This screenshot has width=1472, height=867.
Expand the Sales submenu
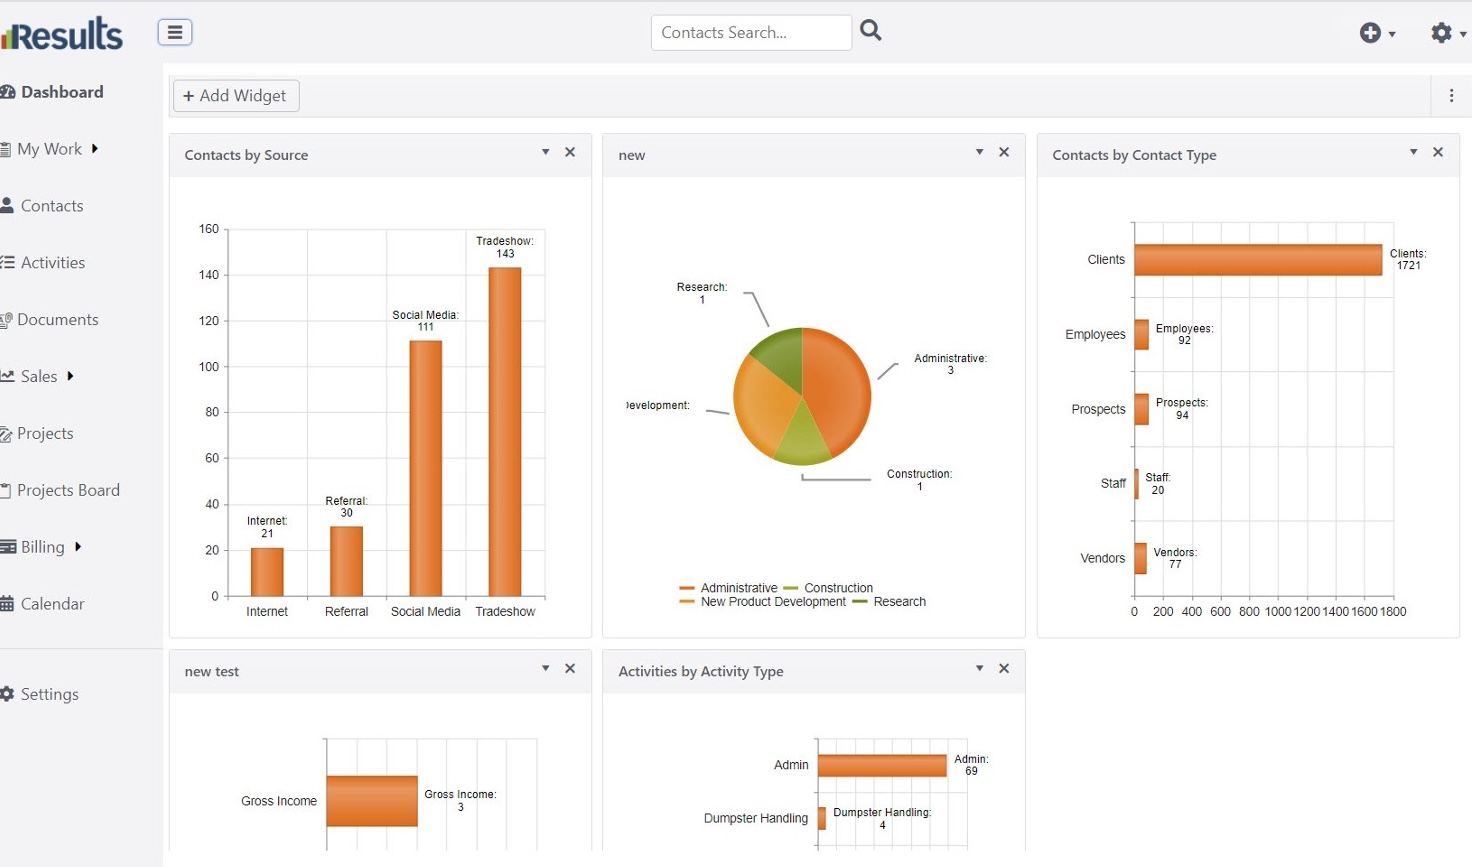point(69,376)
